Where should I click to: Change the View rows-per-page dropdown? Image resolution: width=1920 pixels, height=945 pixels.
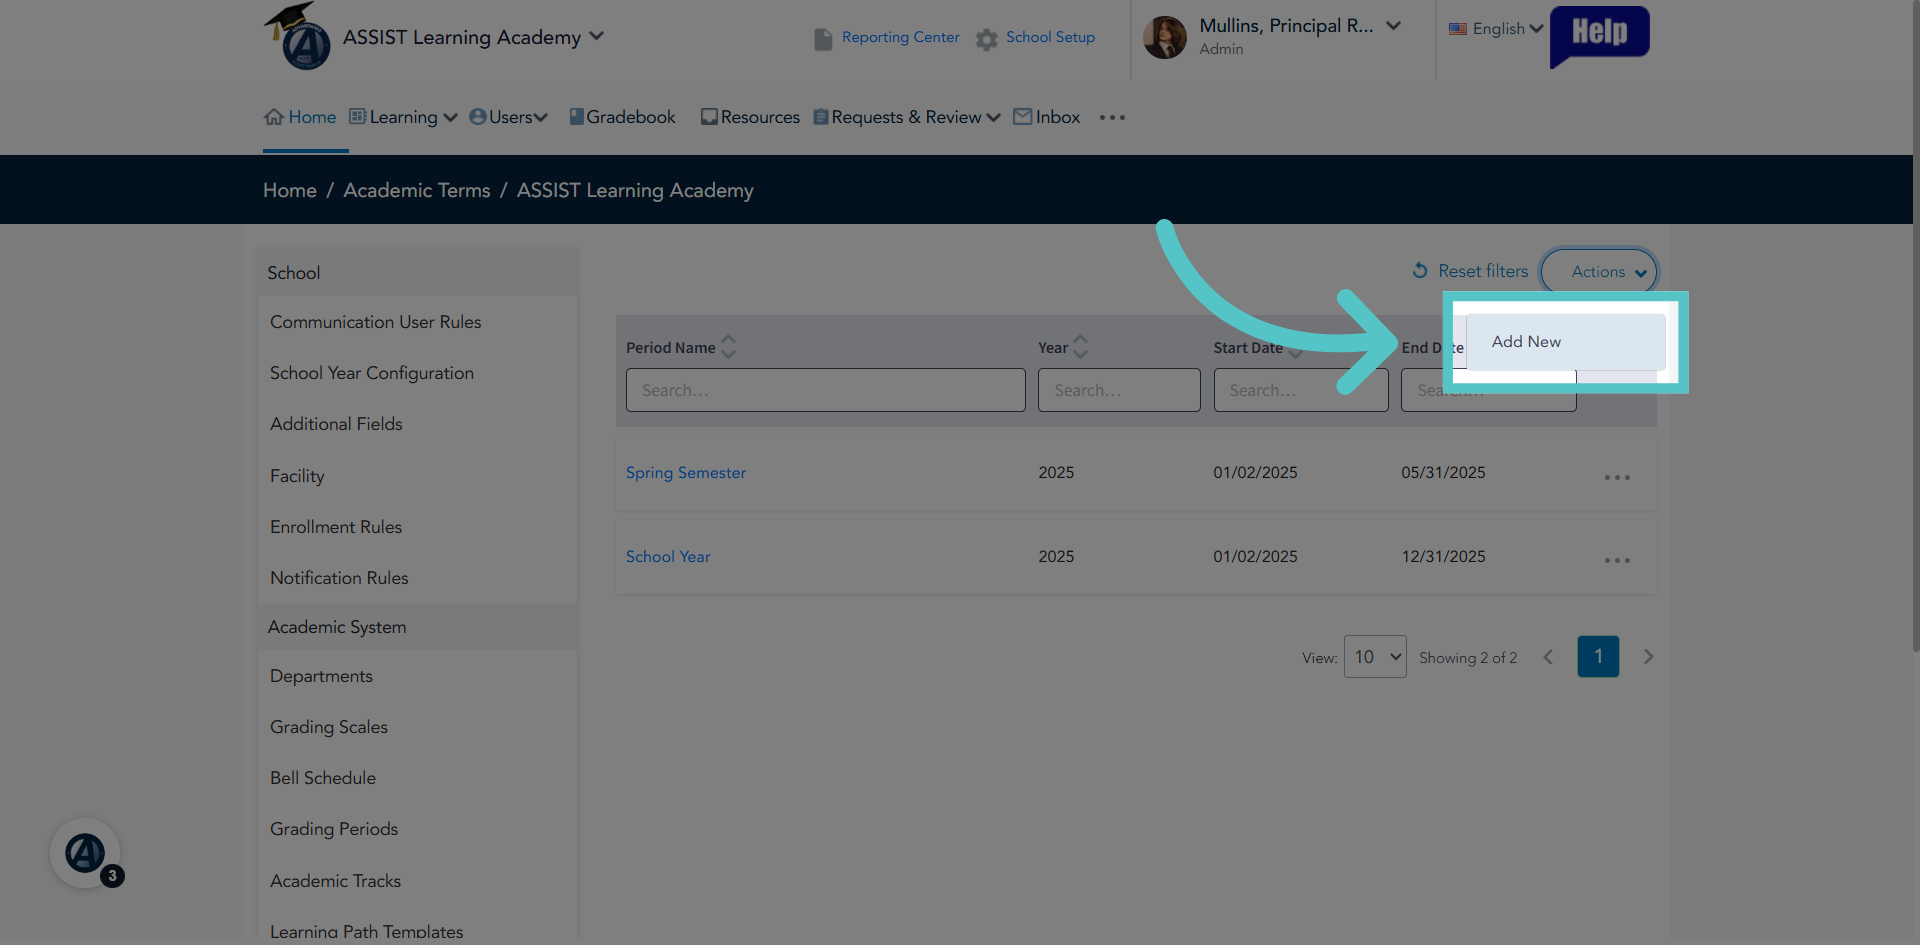point(1376,657)
